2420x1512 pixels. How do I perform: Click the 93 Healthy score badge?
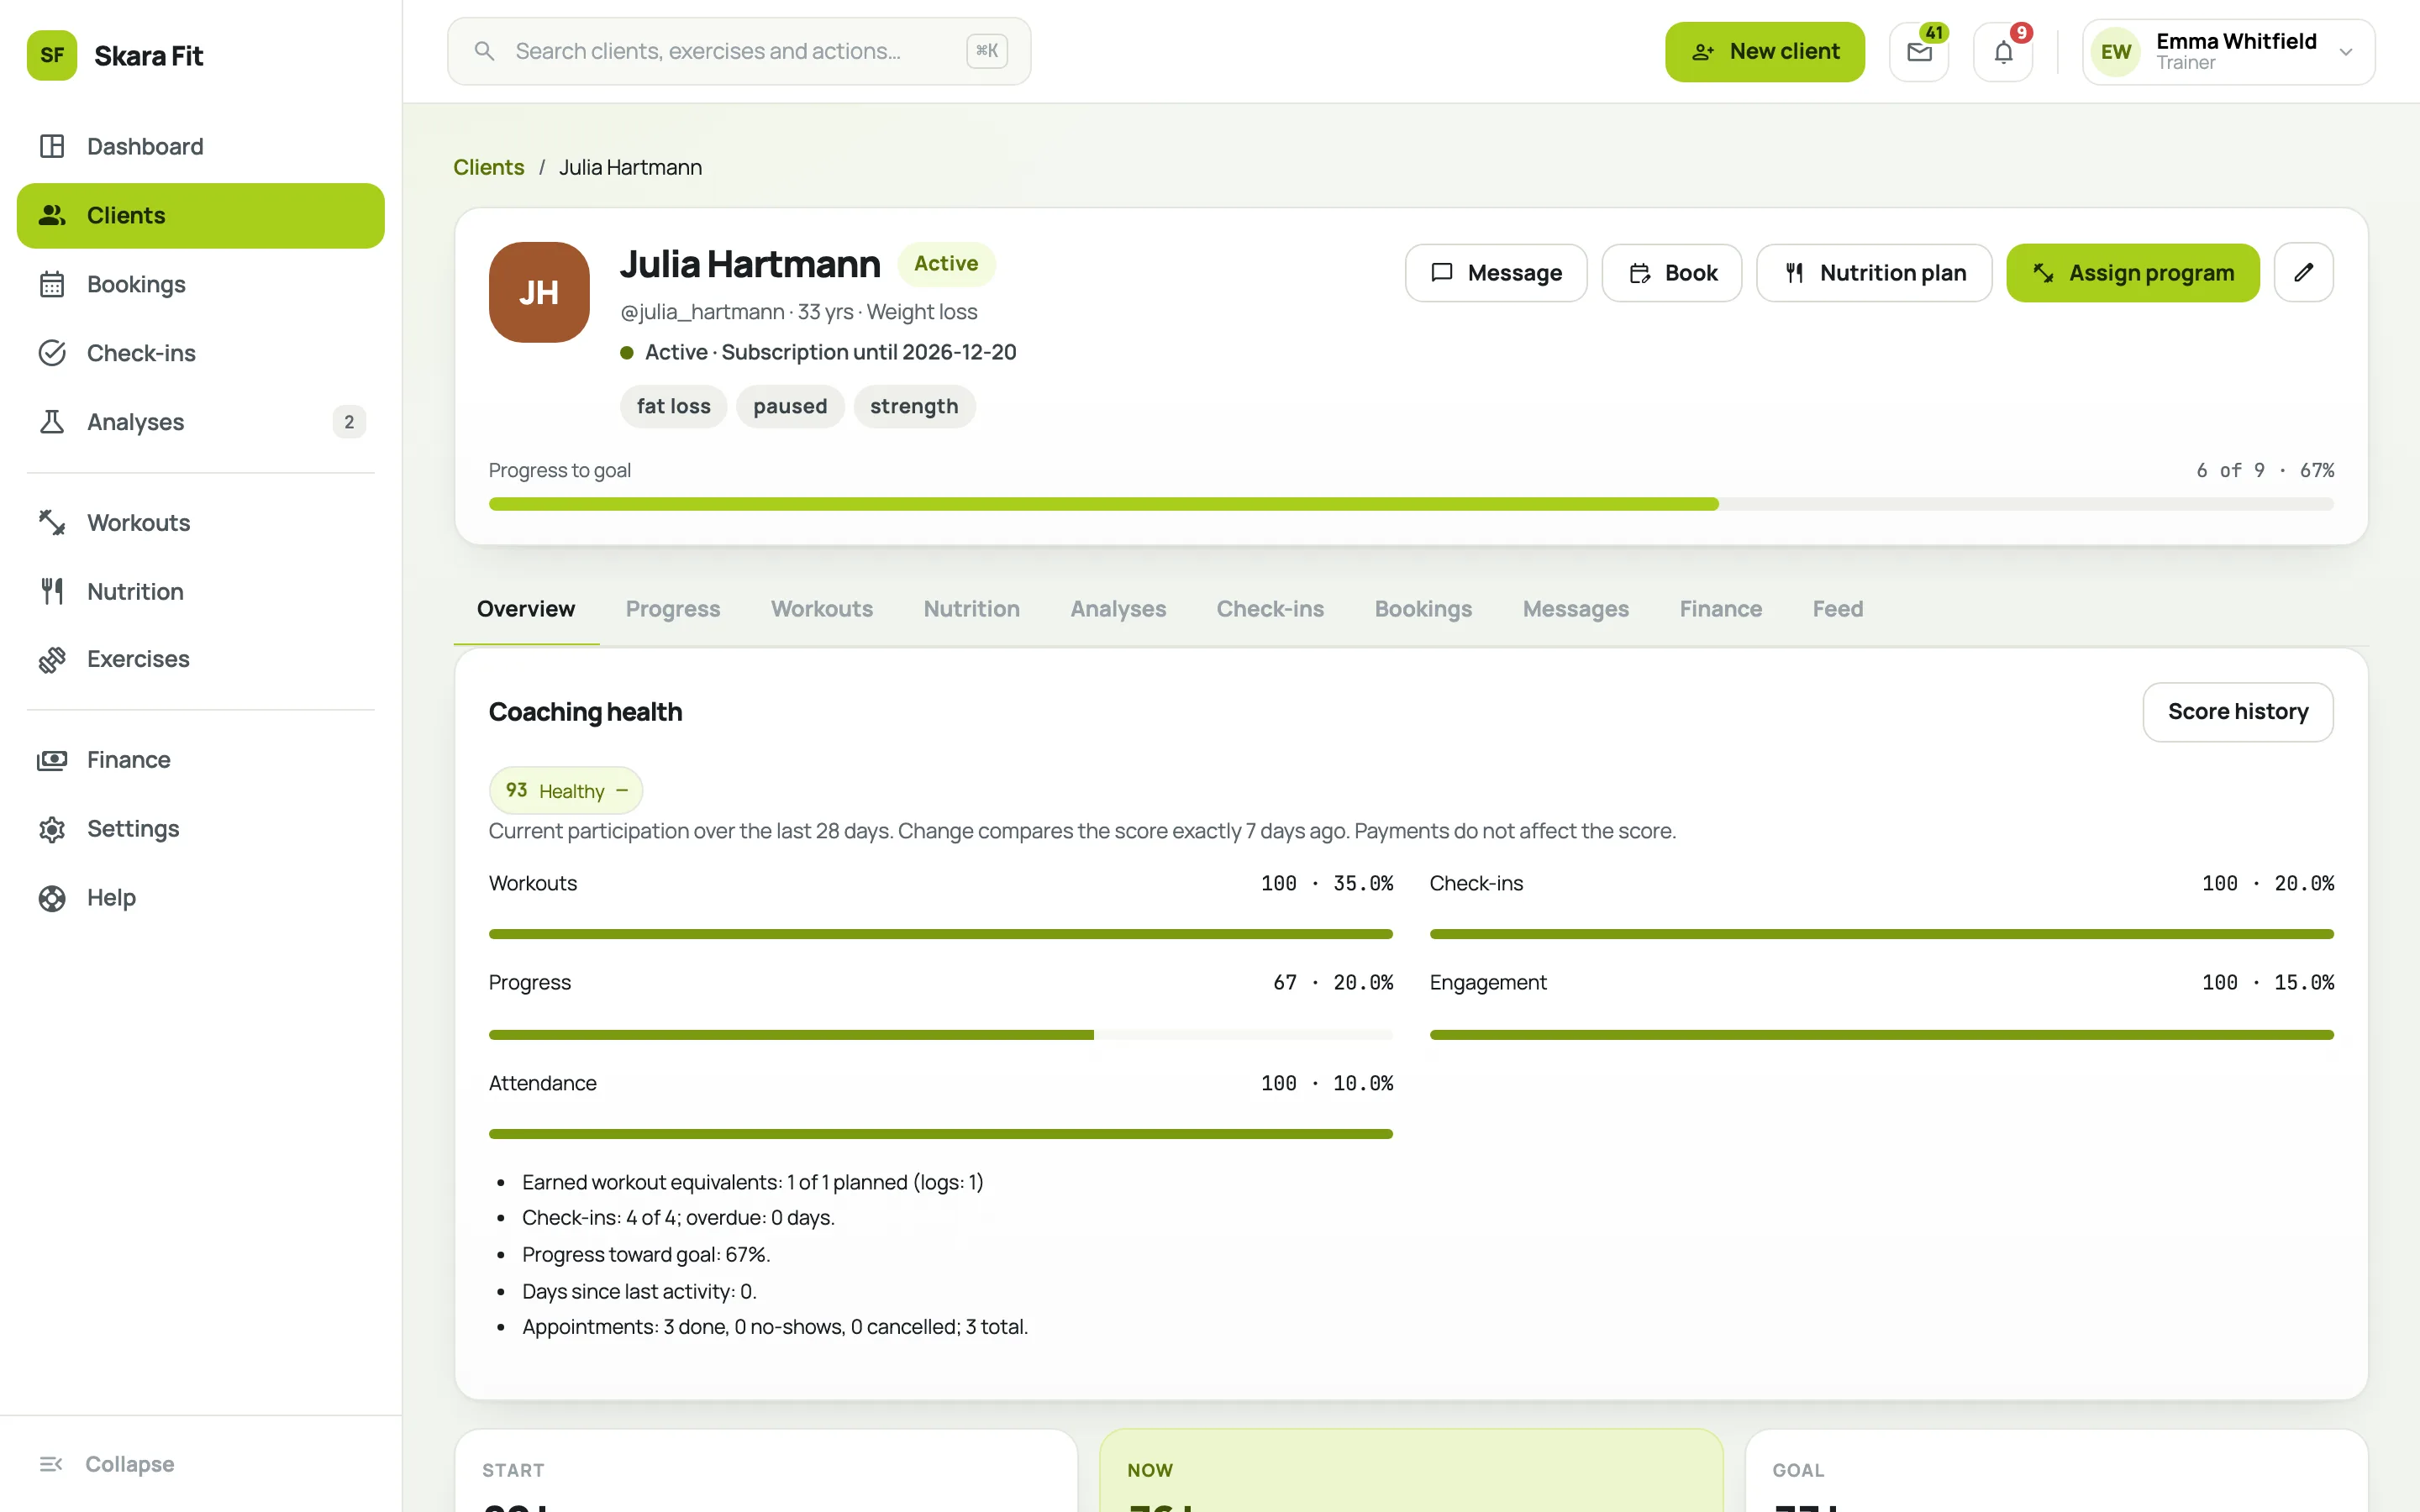(x=565, y=790)
